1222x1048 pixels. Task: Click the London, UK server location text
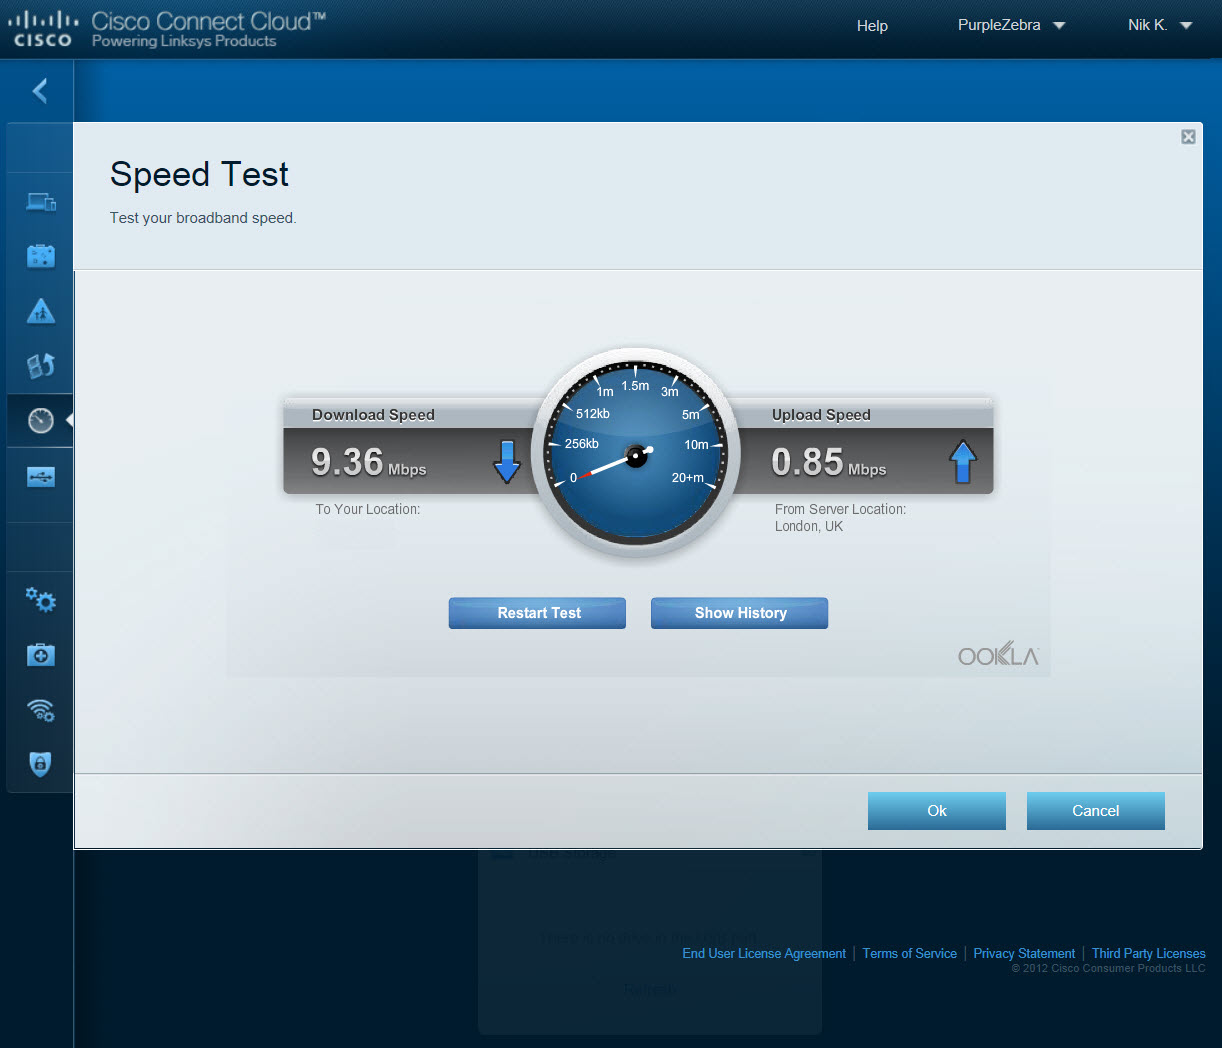(809, 526)
